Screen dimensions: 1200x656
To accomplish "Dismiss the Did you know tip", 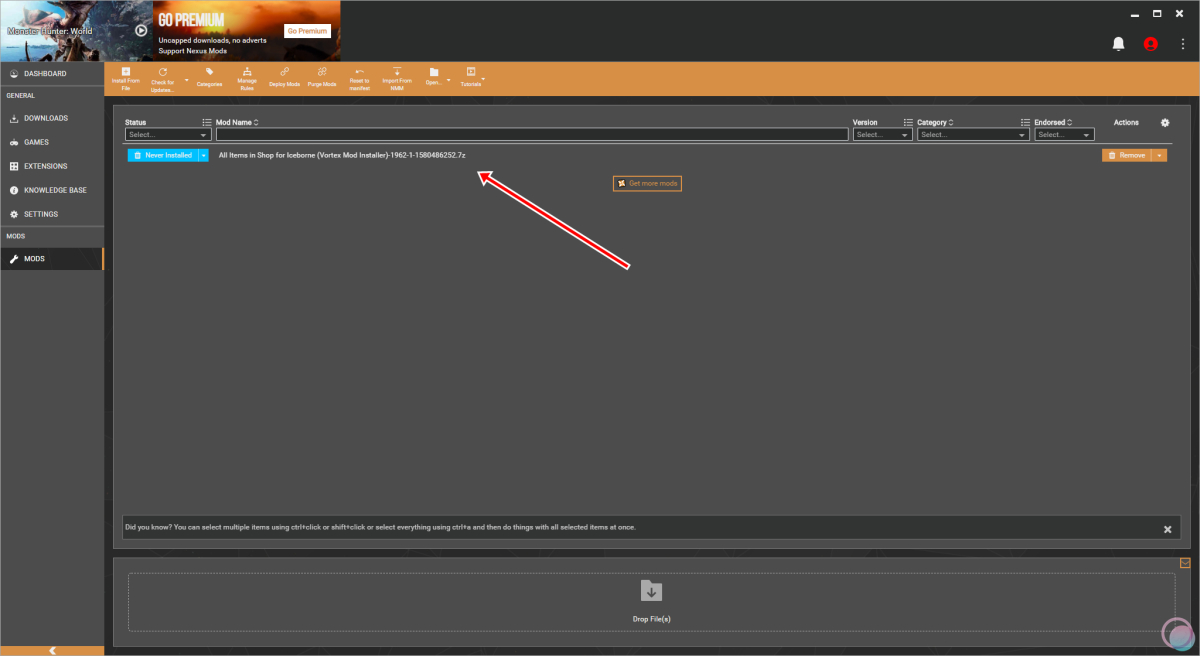I will coord(1167,529).
